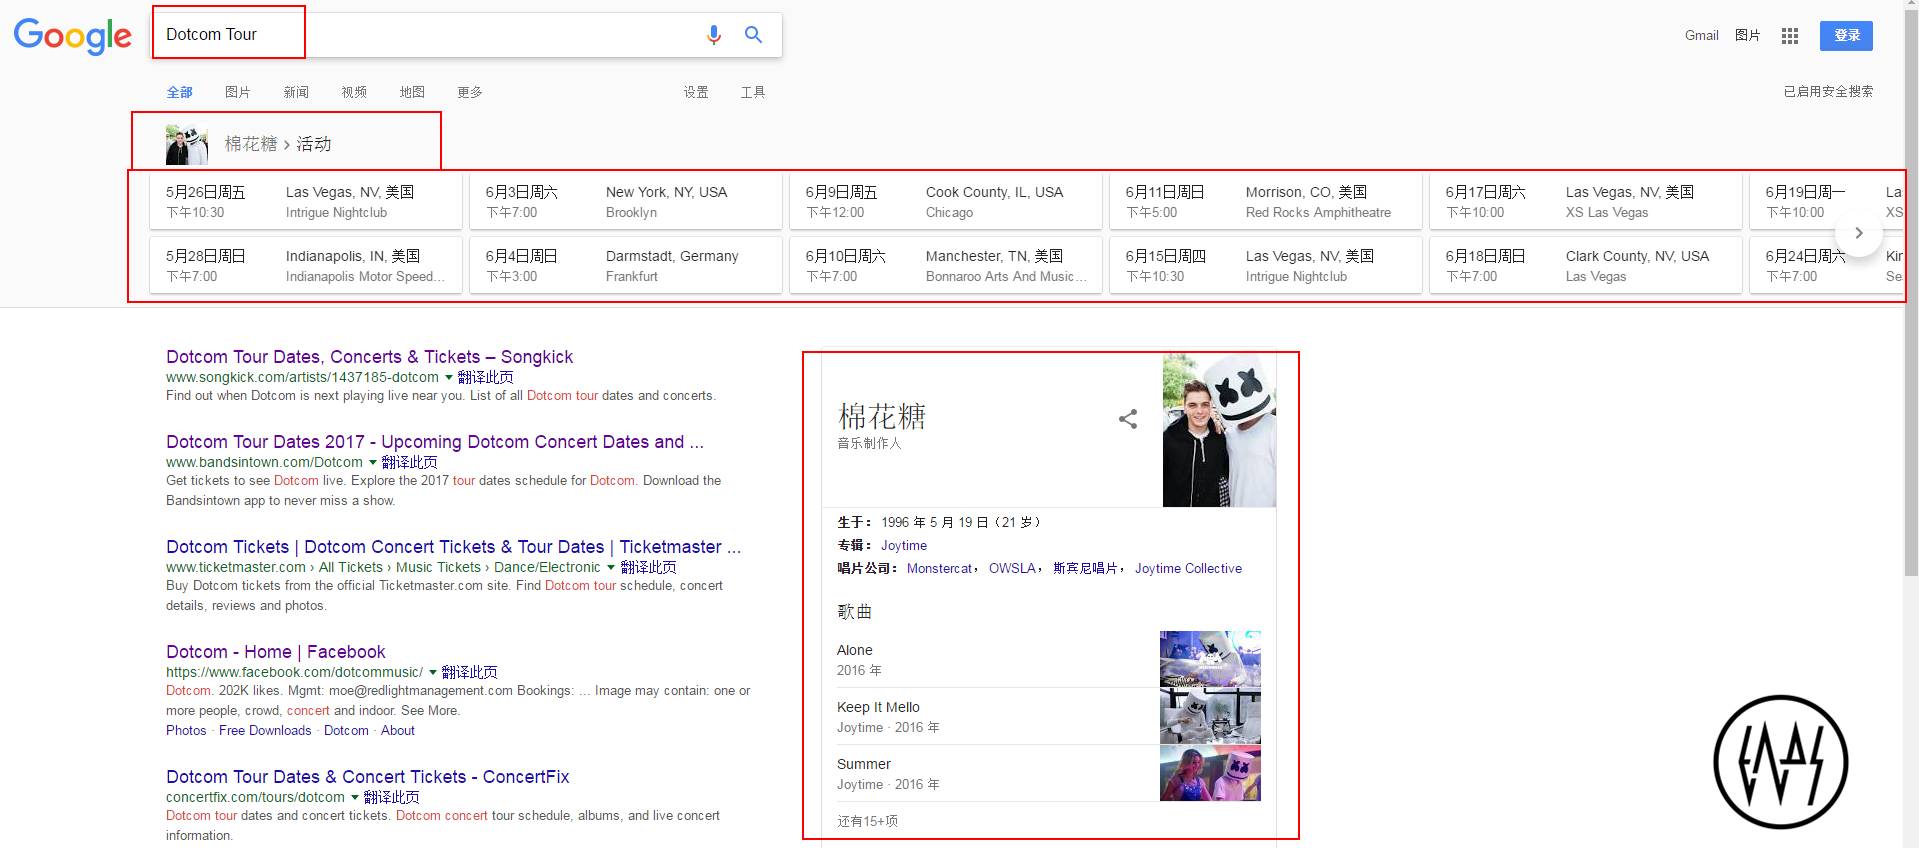Translate the Ticketmaster result page
The image size is (1919, 848).
coord(649,567)
